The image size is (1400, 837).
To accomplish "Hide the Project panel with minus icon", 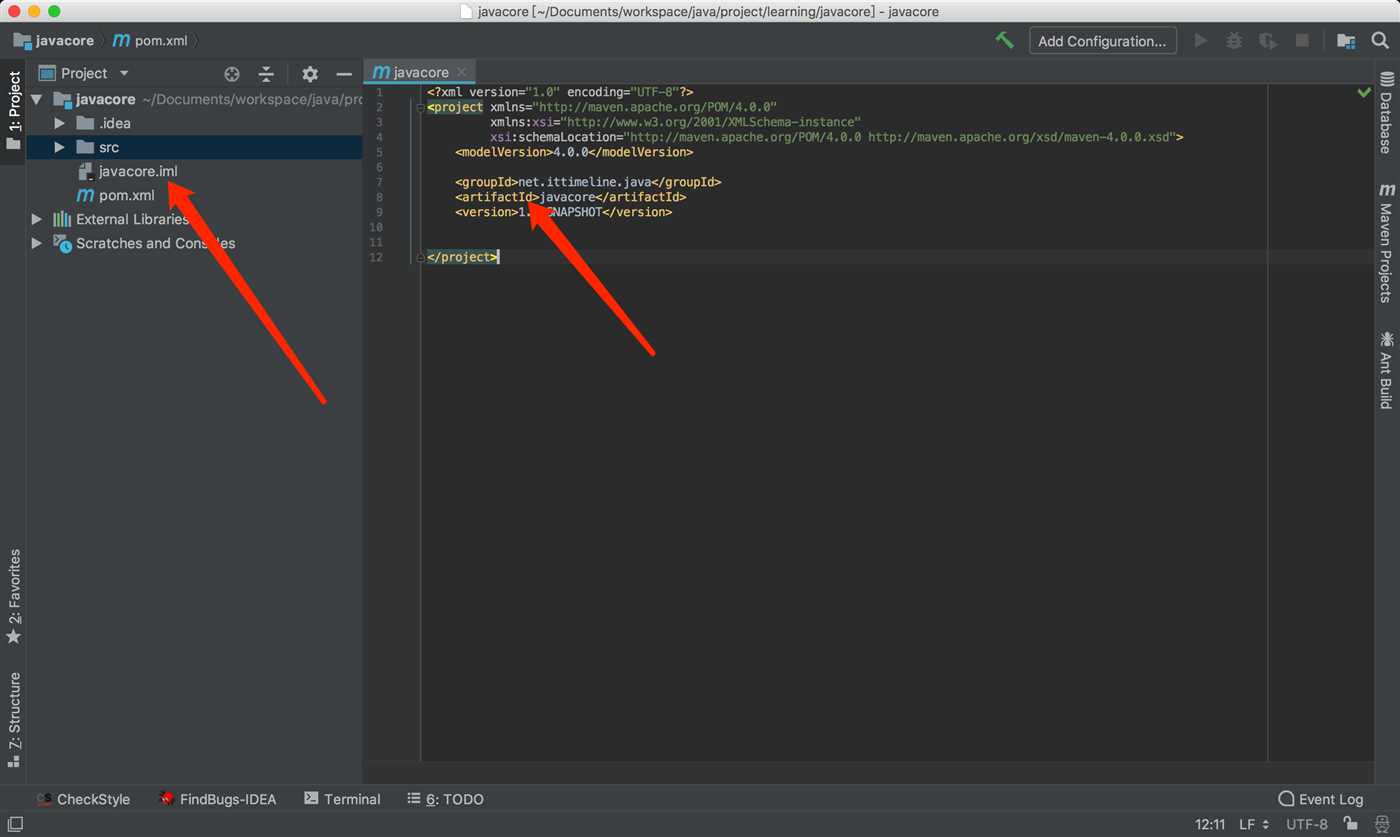I will coord(344,73).
